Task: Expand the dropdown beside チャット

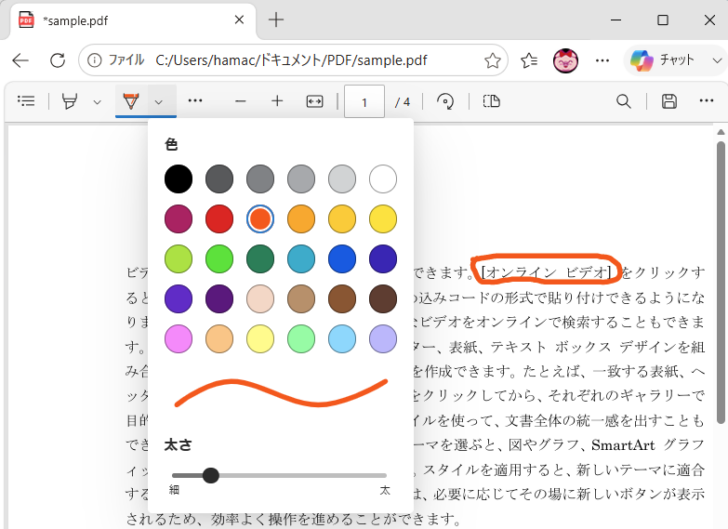Action: pos(717,60)
